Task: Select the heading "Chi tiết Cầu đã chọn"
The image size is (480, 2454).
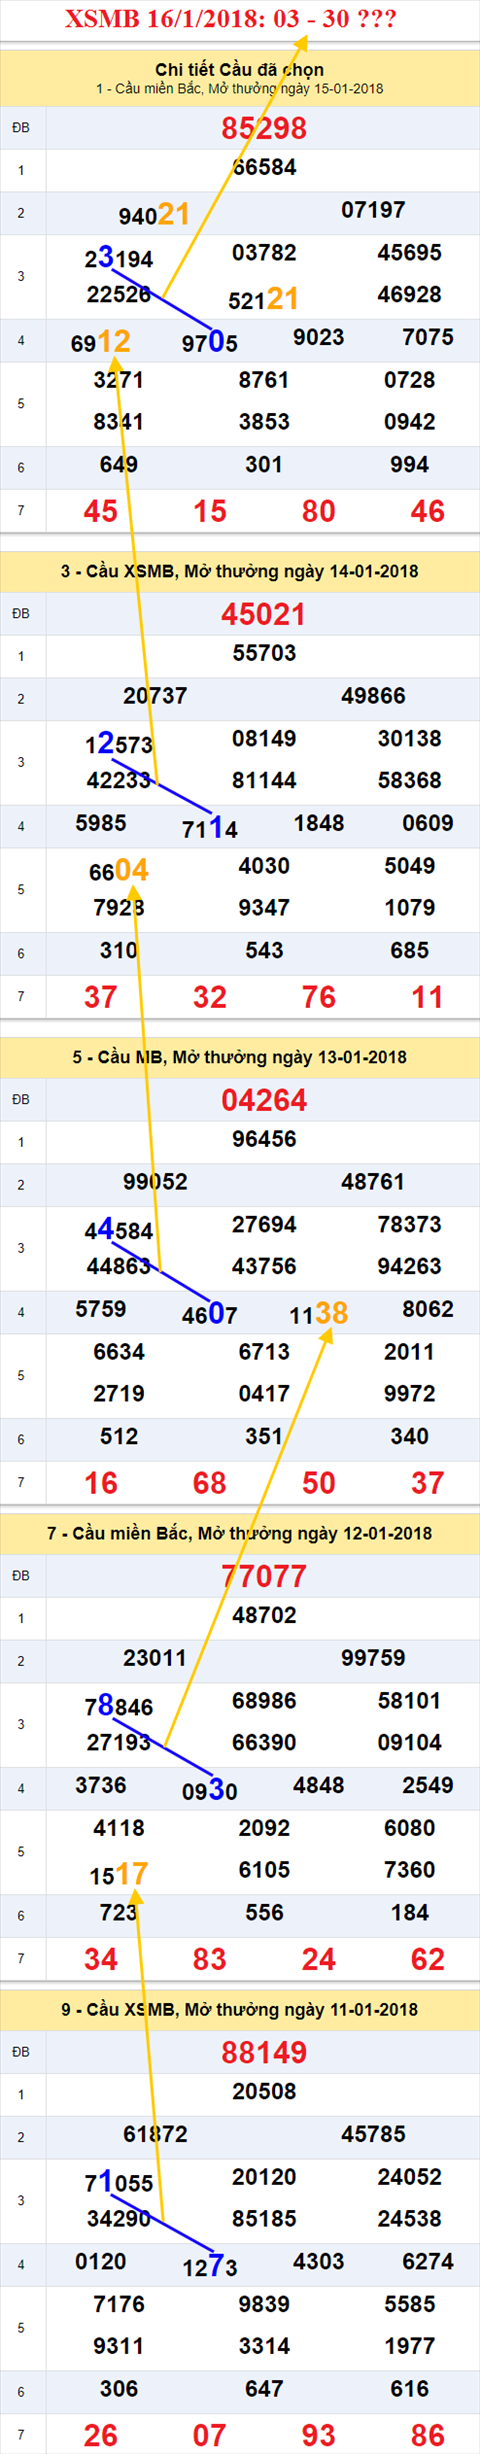Action: click(239, 69)
